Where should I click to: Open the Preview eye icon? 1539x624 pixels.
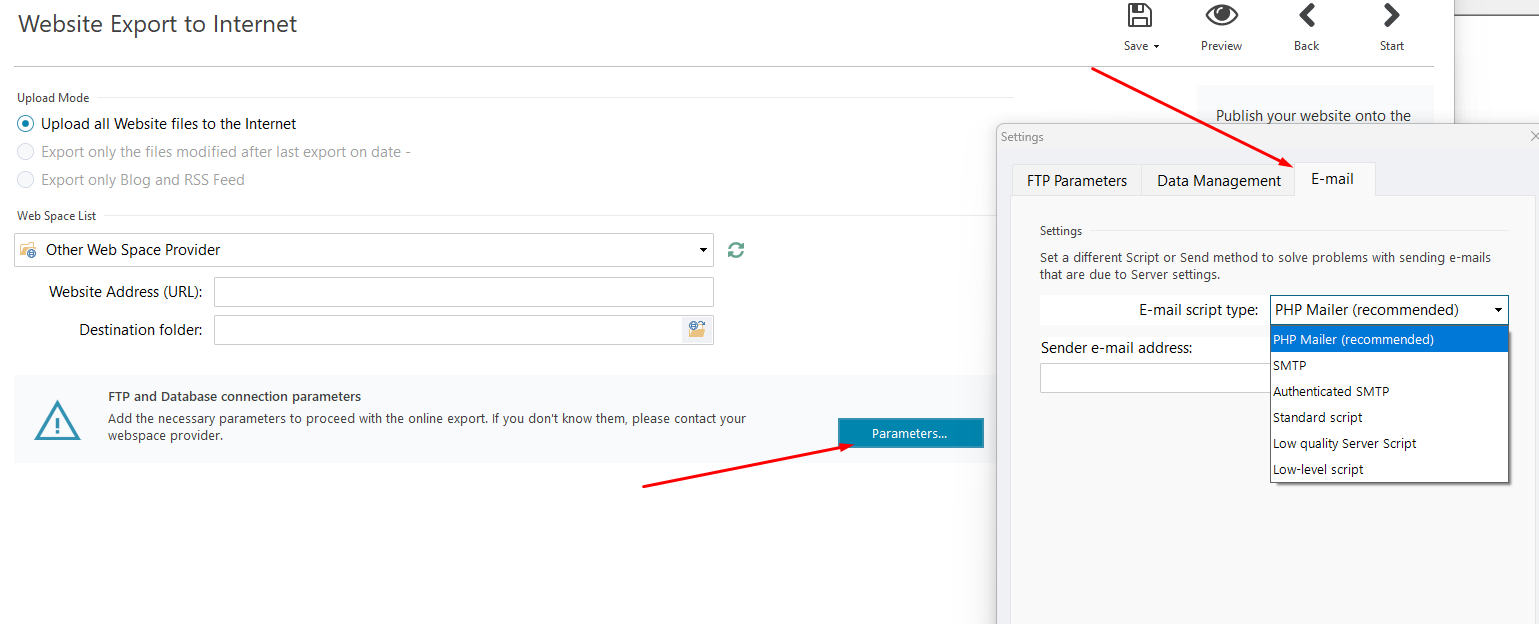pyautogui.click(x=1221, y=16)
